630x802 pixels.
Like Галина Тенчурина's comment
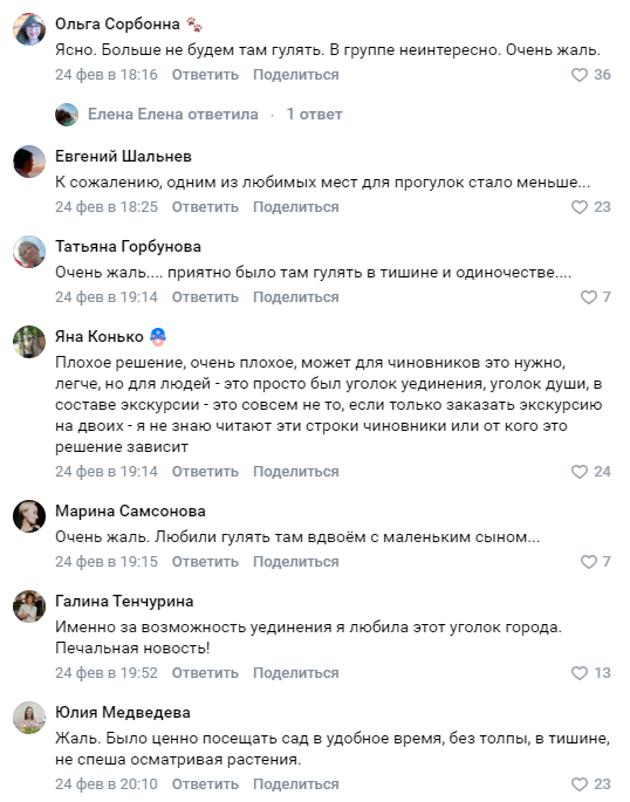(579, 673)
